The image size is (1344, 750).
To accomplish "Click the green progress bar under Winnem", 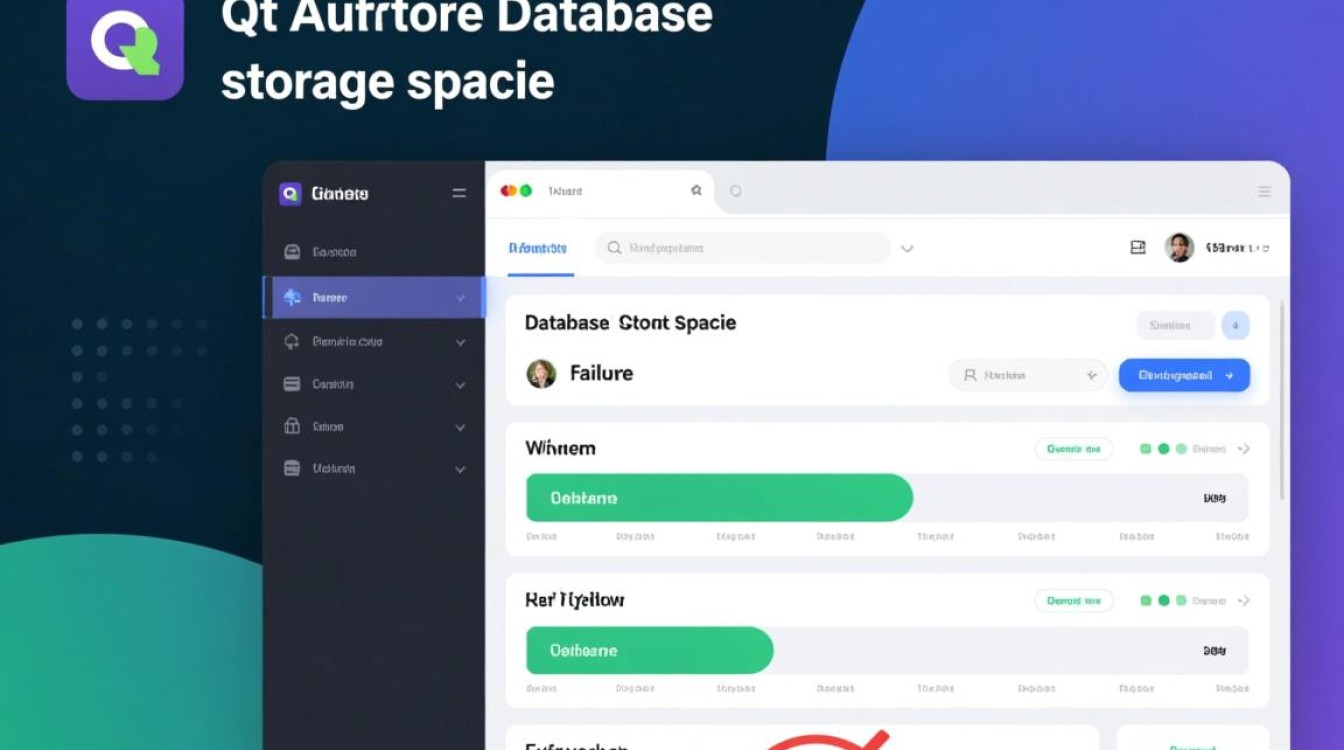I will coord(718,498).
